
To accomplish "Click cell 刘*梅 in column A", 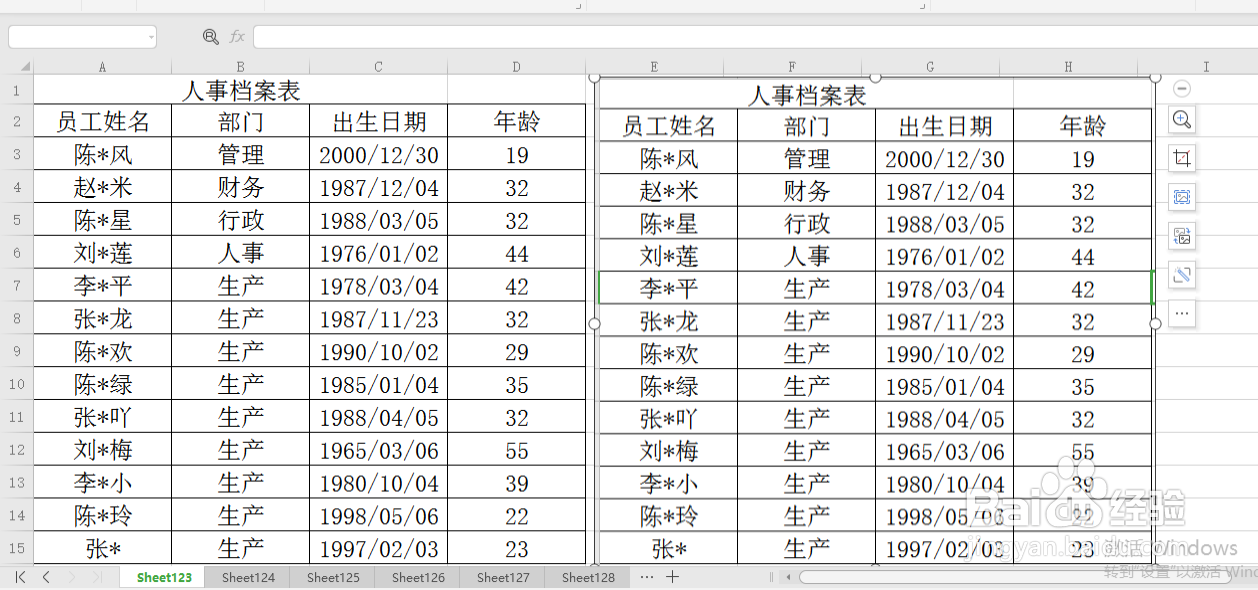I will pos(103,451).
